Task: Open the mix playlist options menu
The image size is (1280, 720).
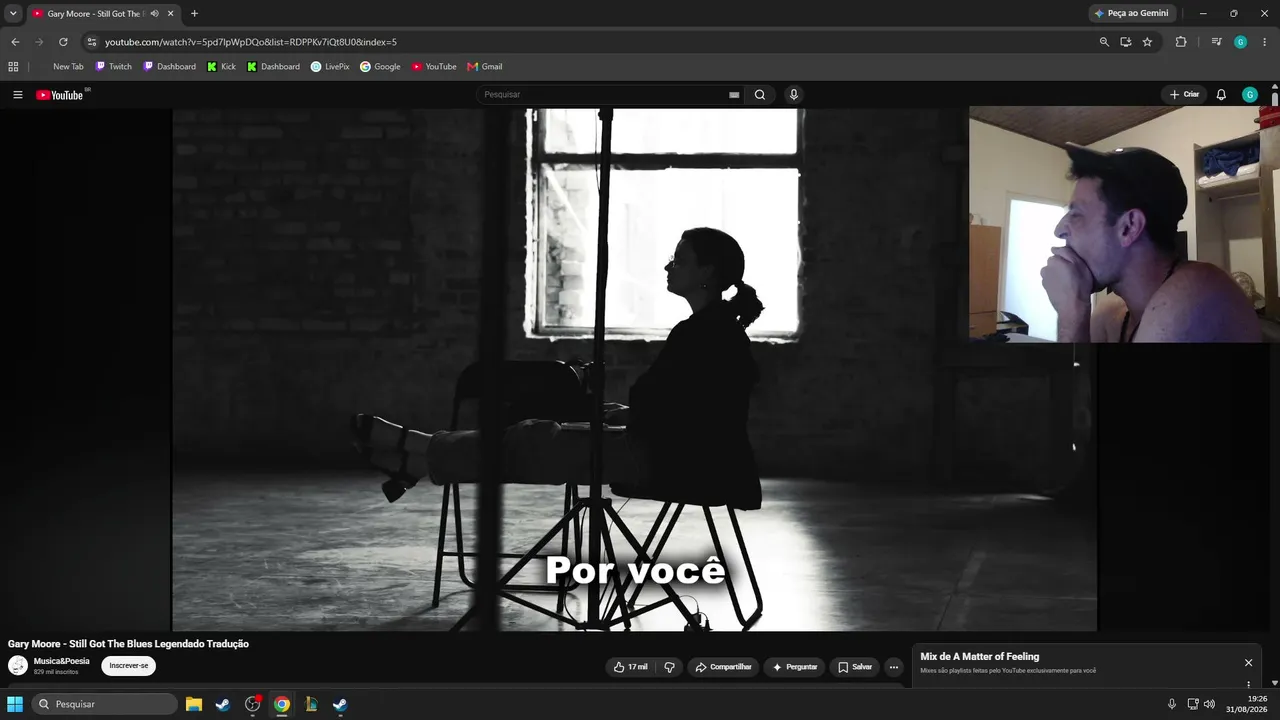Action: pyautogui.click(x=1248, y=684)
